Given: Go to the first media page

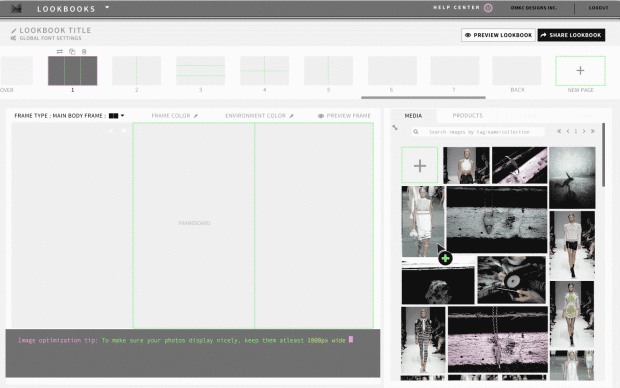Looking at the screenshot, I should (559, 131).
